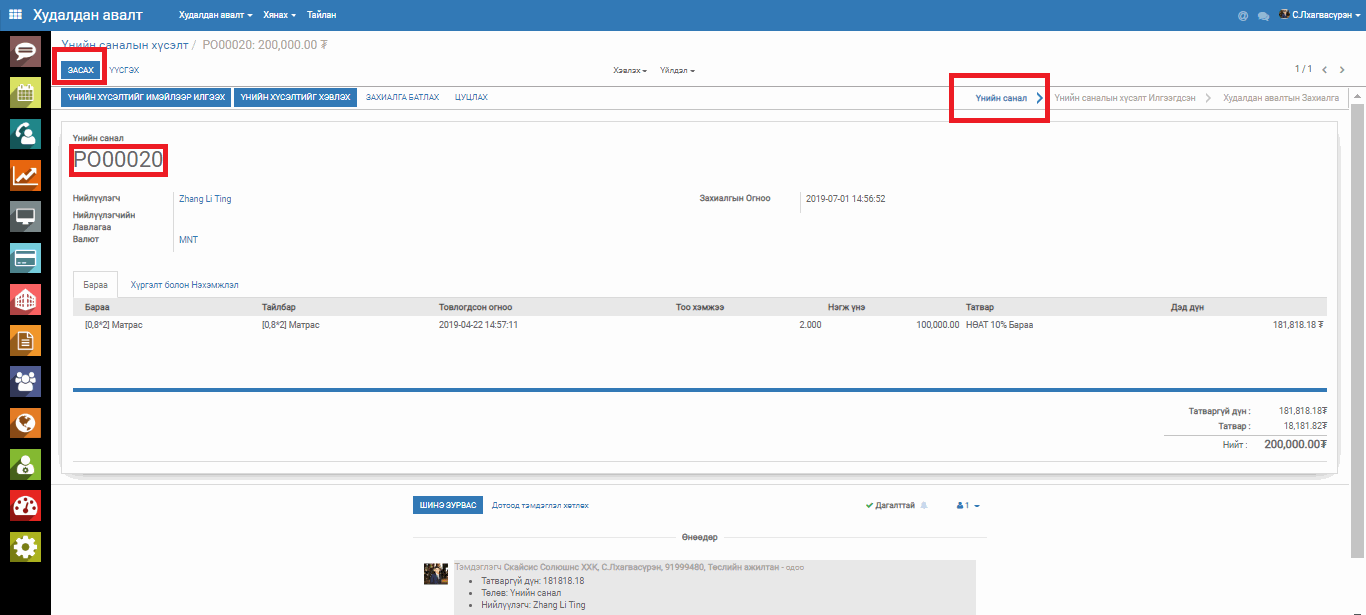Open the warehouse building sidebar icon
The width and height of the screenshot is (1366, 615).
pyautogui.click(x=25, y=299)
